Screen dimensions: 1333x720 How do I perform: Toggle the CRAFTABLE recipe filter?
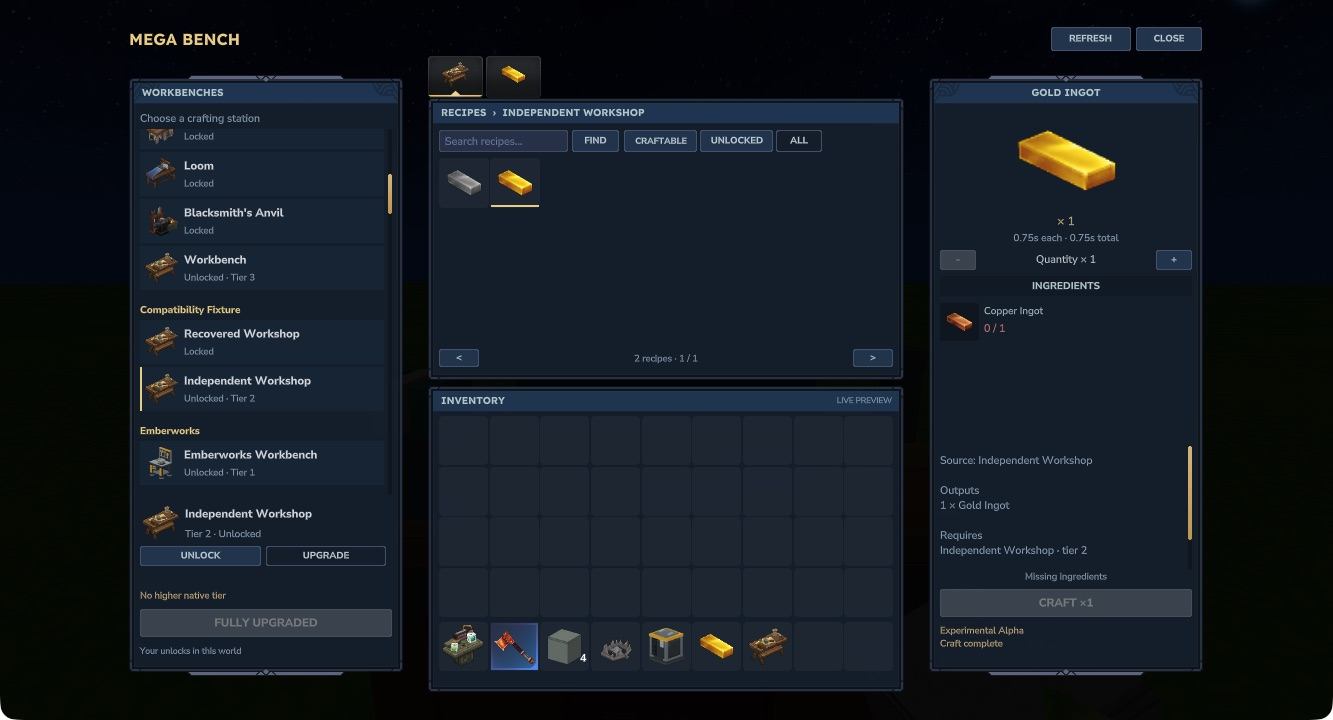(x=661, y=141)
